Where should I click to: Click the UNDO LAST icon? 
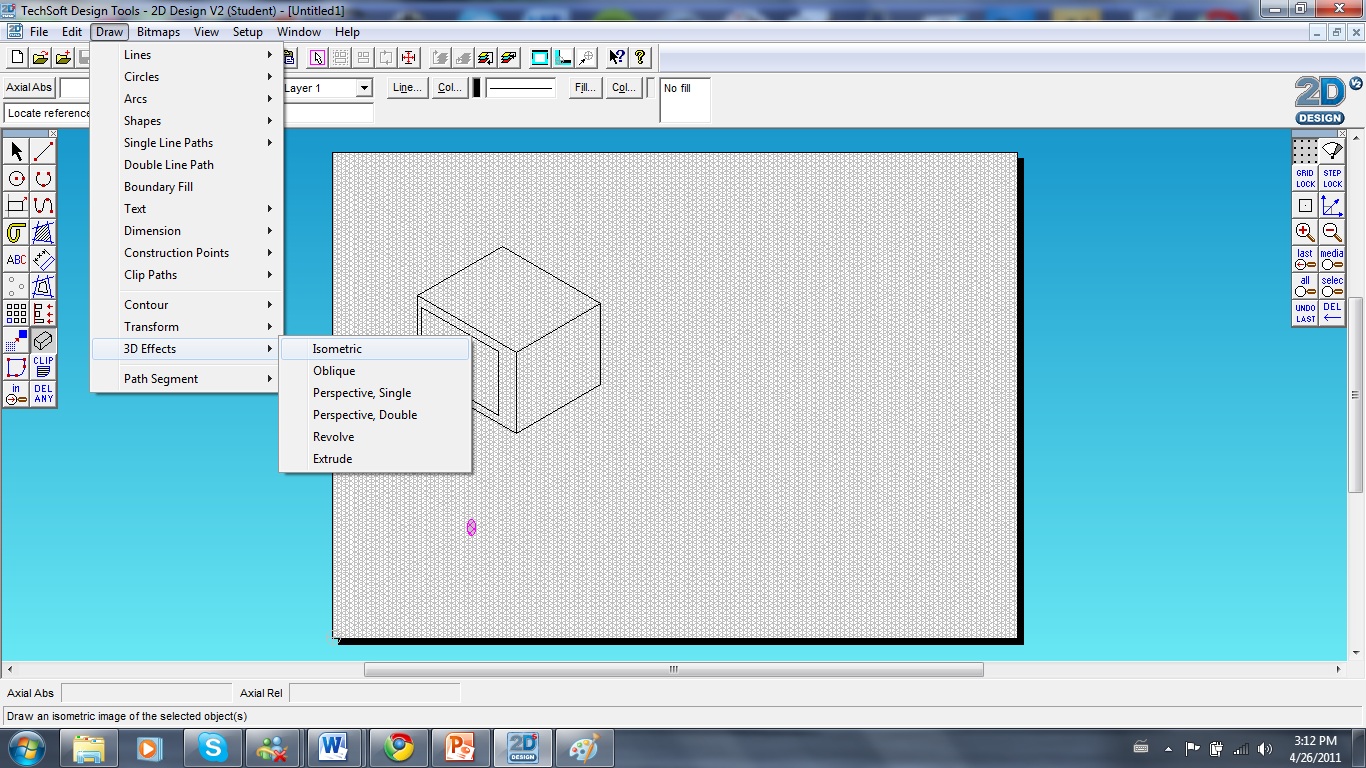pyautogui.click(x=1306, y=314)
